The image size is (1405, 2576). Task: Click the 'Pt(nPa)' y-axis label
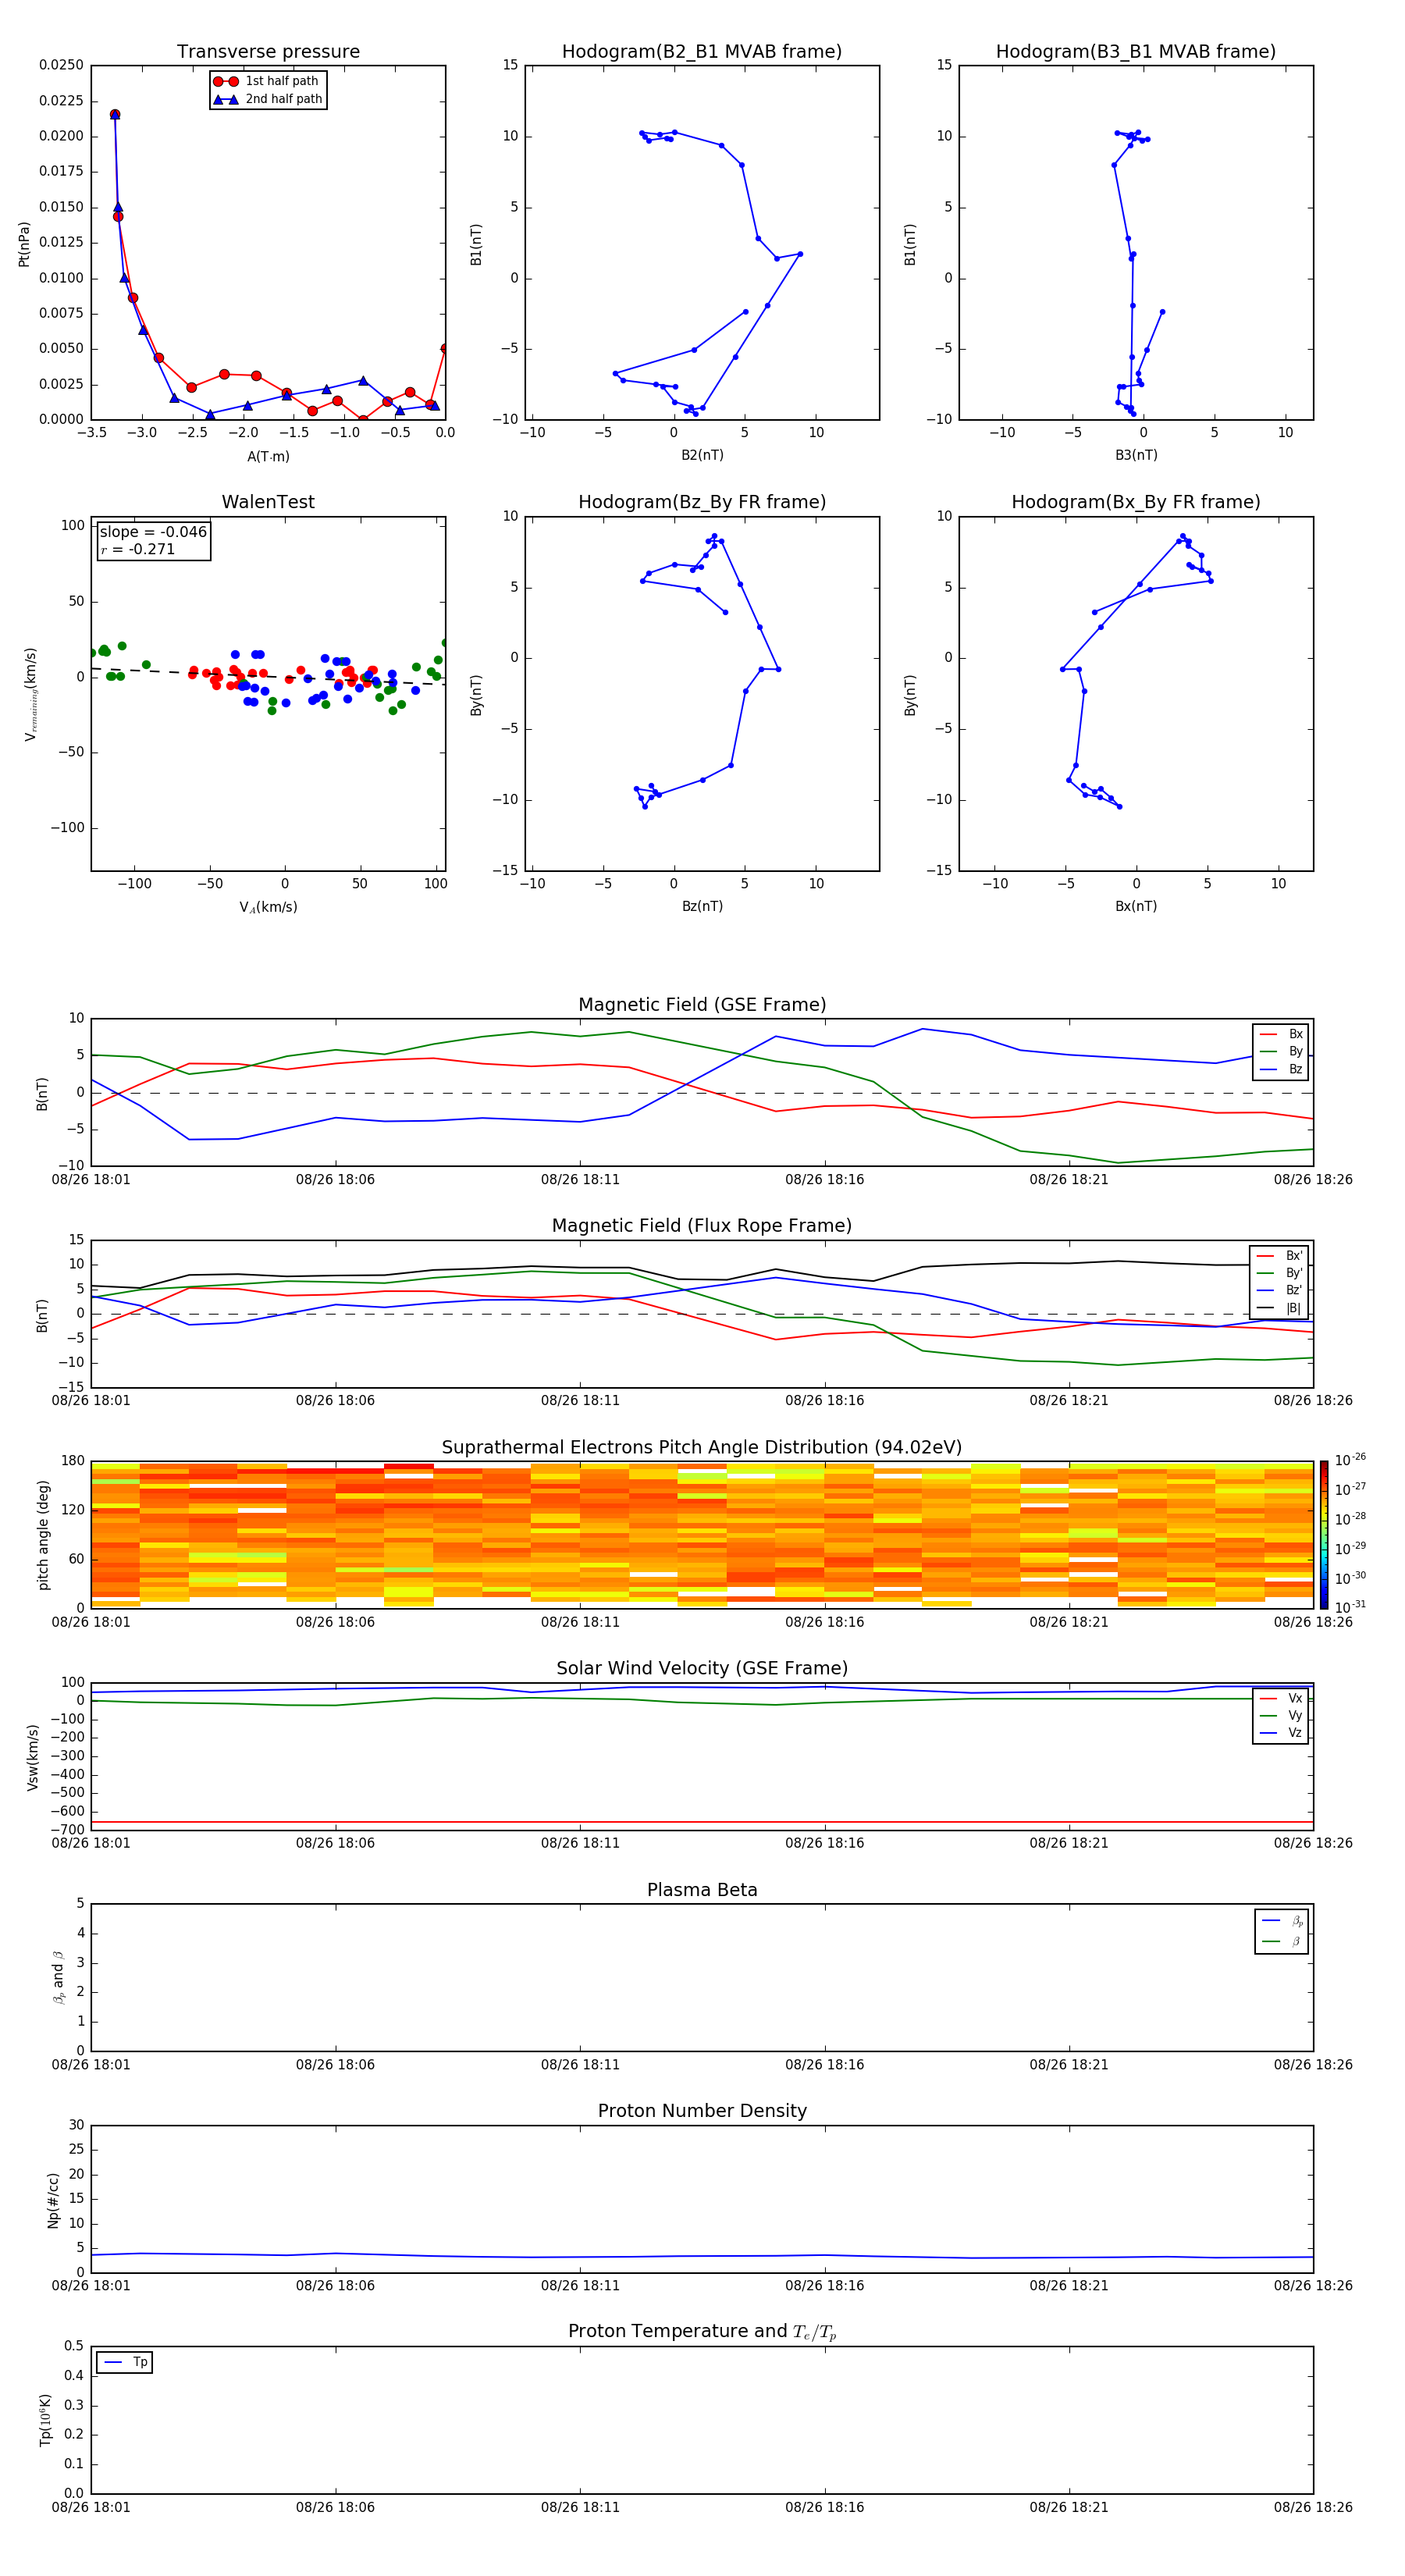coord(24,244)
